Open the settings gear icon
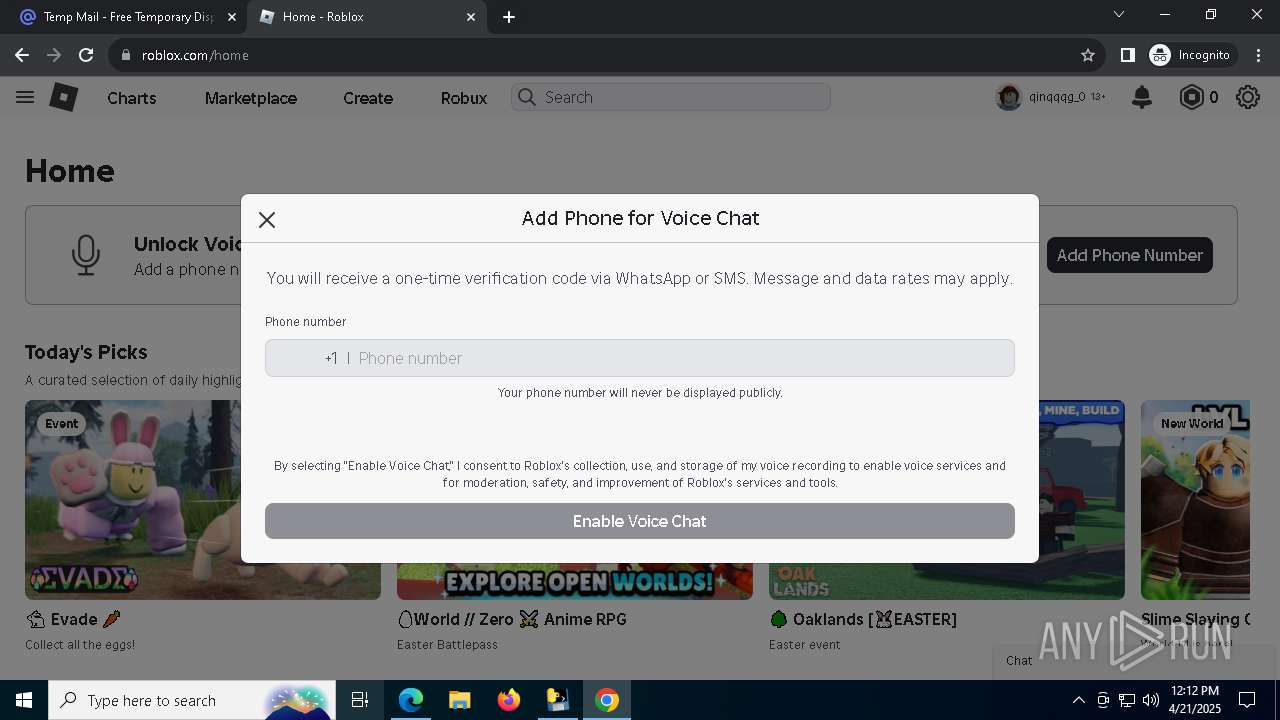 pyautogui.click(x=1248, y=97)
